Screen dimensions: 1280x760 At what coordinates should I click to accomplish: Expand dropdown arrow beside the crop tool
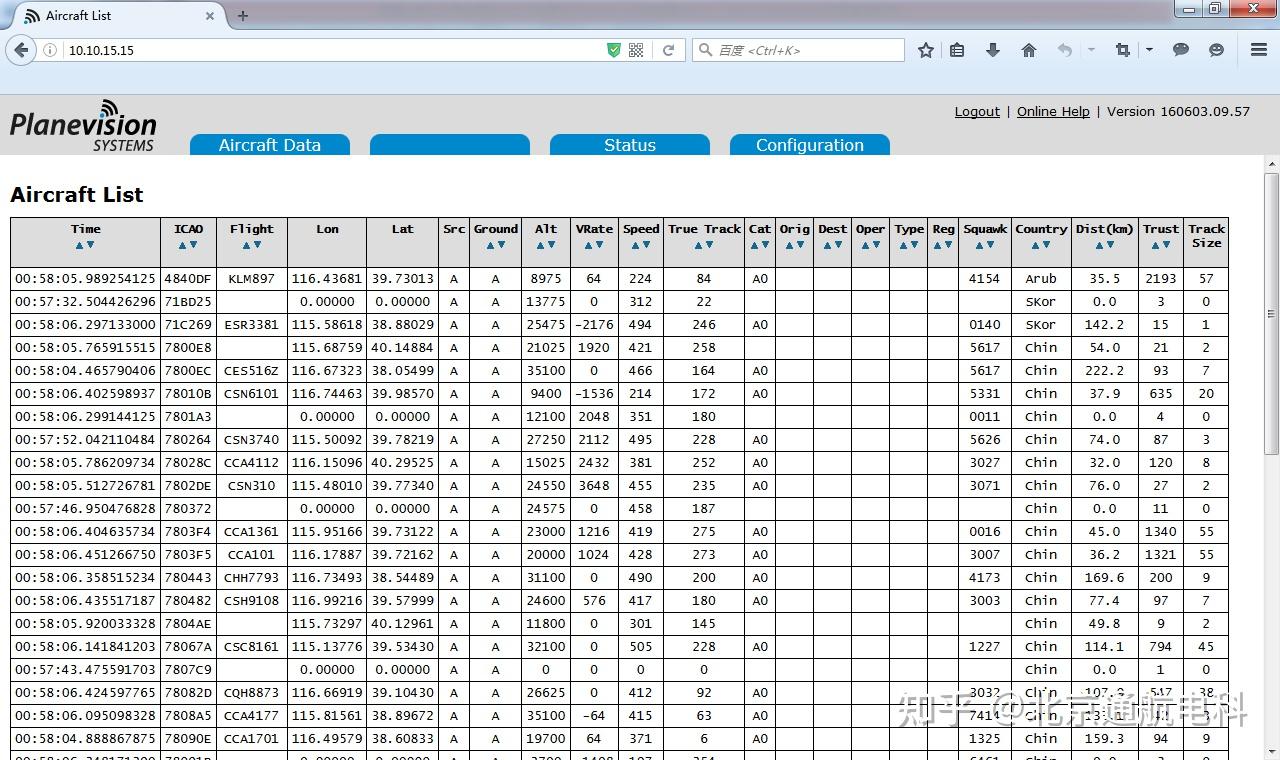coord(1149,50)
